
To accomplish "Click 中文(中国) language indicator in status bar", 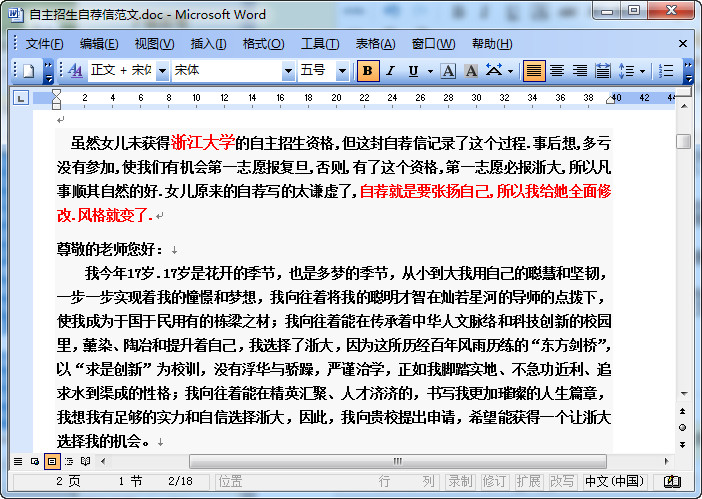I will 614,482.
